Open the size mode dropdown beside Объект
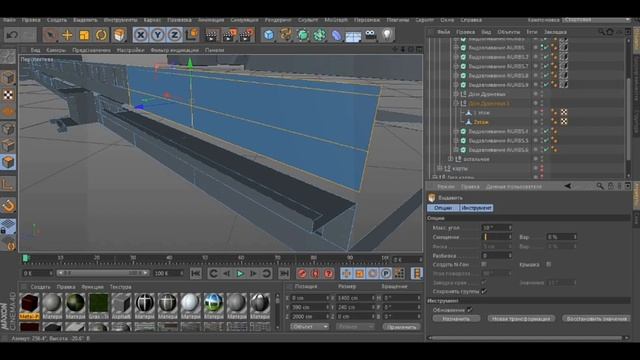The width and height of the screenshot is (640, 360). click(355, 327)
